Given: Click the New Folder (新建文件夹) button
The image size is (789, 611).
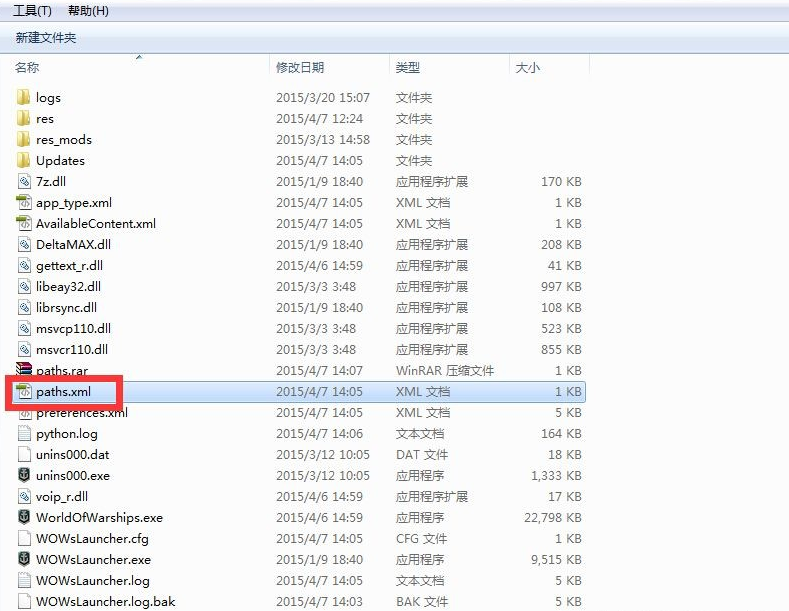Looking at the screenshot, I should click(46, 38).
